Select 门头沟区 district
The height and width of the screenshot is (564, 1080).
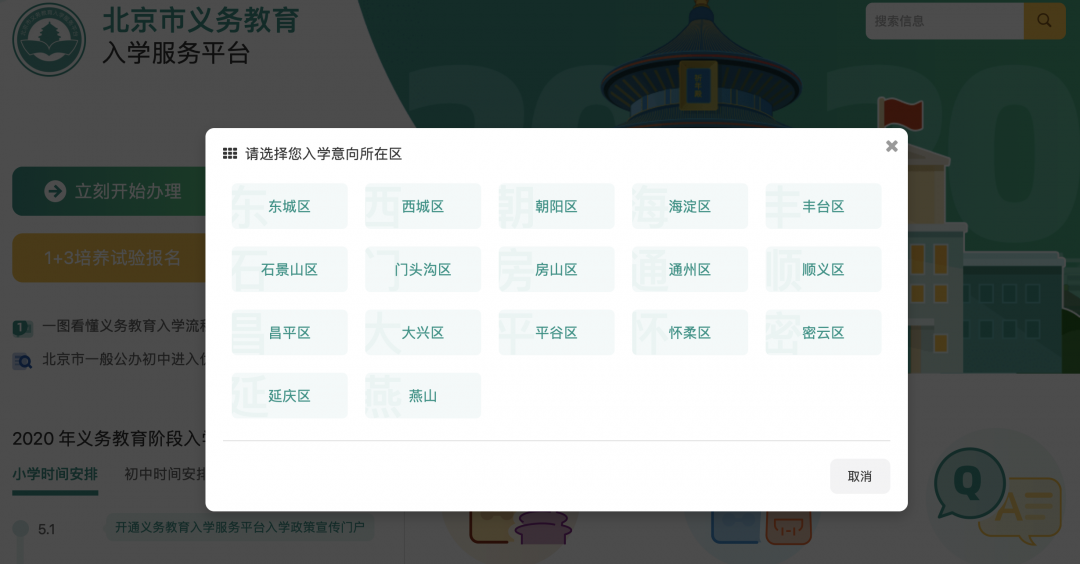coord(423,269)
